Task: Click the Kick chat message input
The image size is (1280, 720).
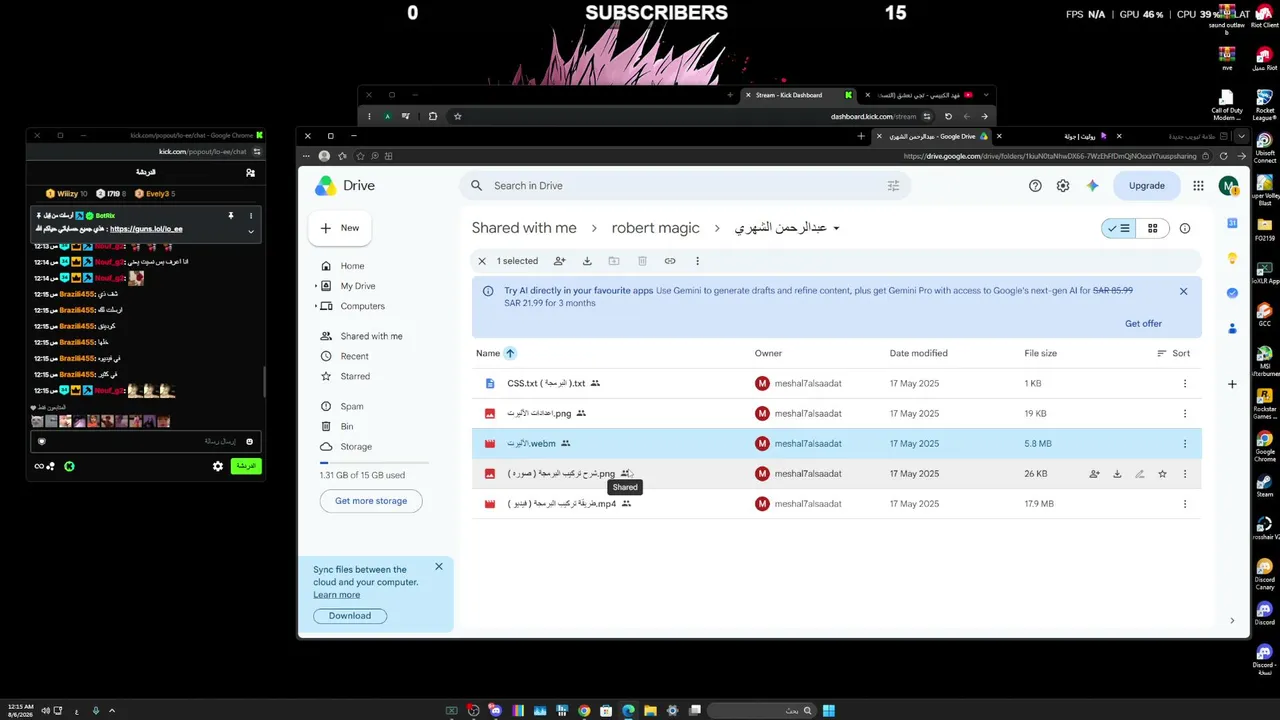Action: (x=146, y=441)
